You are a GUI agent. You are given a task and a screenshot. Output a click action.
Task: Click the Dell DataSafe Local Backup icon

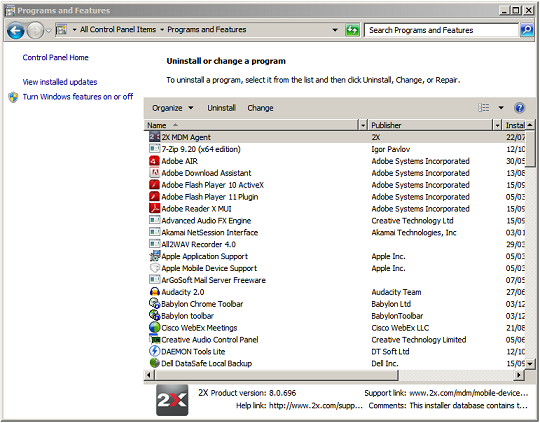[x=154, y=363]
